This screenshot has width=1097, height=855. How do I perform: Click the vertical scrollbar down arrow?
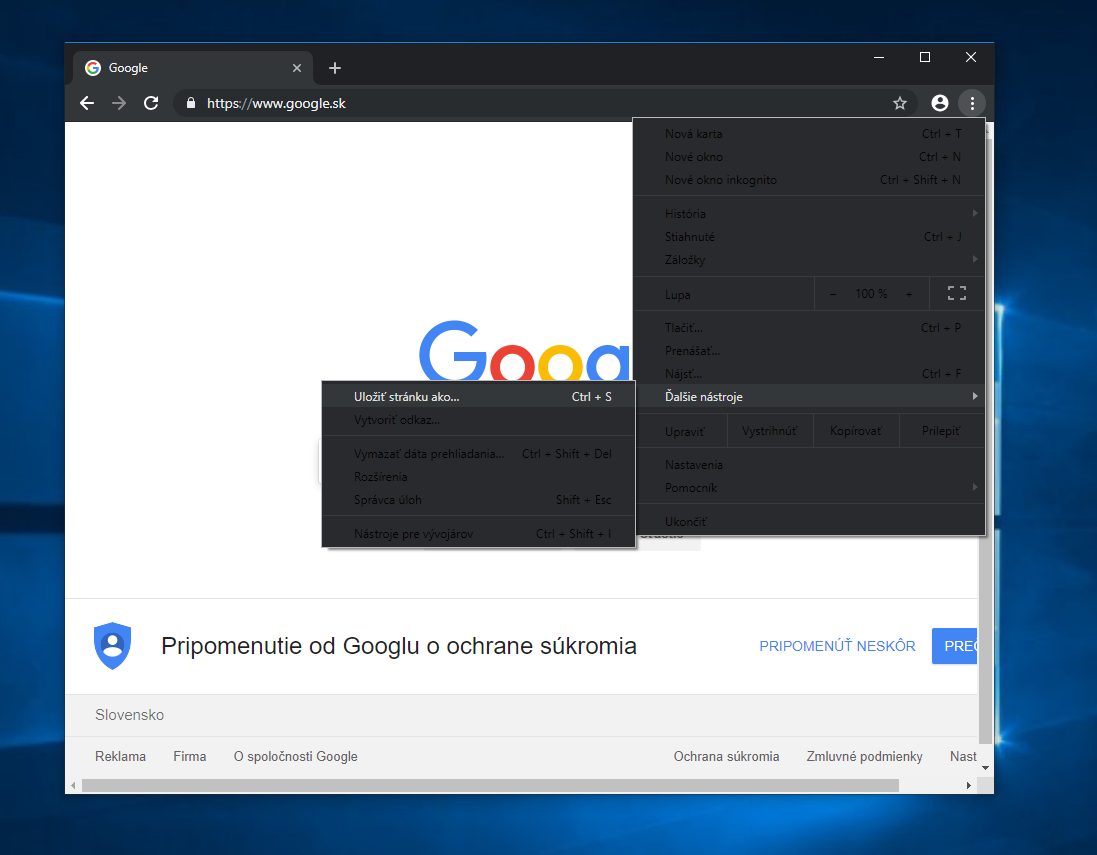point(985,768)
